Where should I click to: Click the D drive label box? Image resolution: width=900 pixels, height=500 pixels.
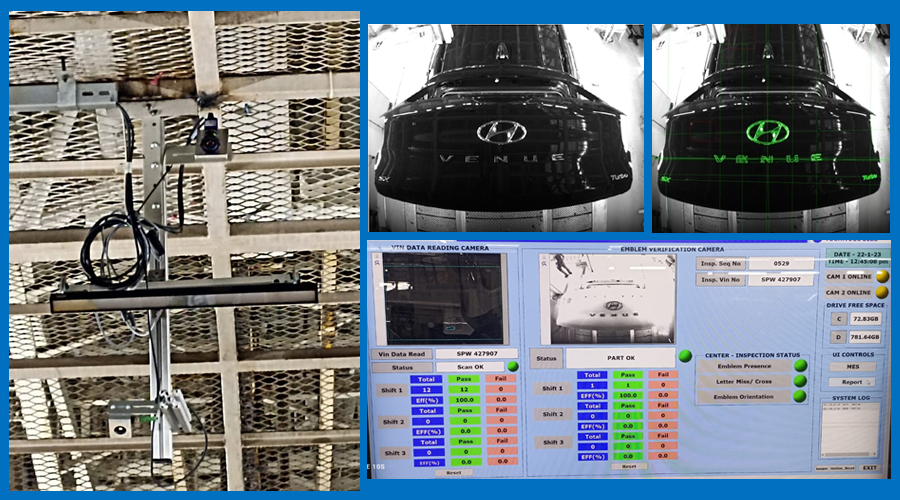coord(839,337)
